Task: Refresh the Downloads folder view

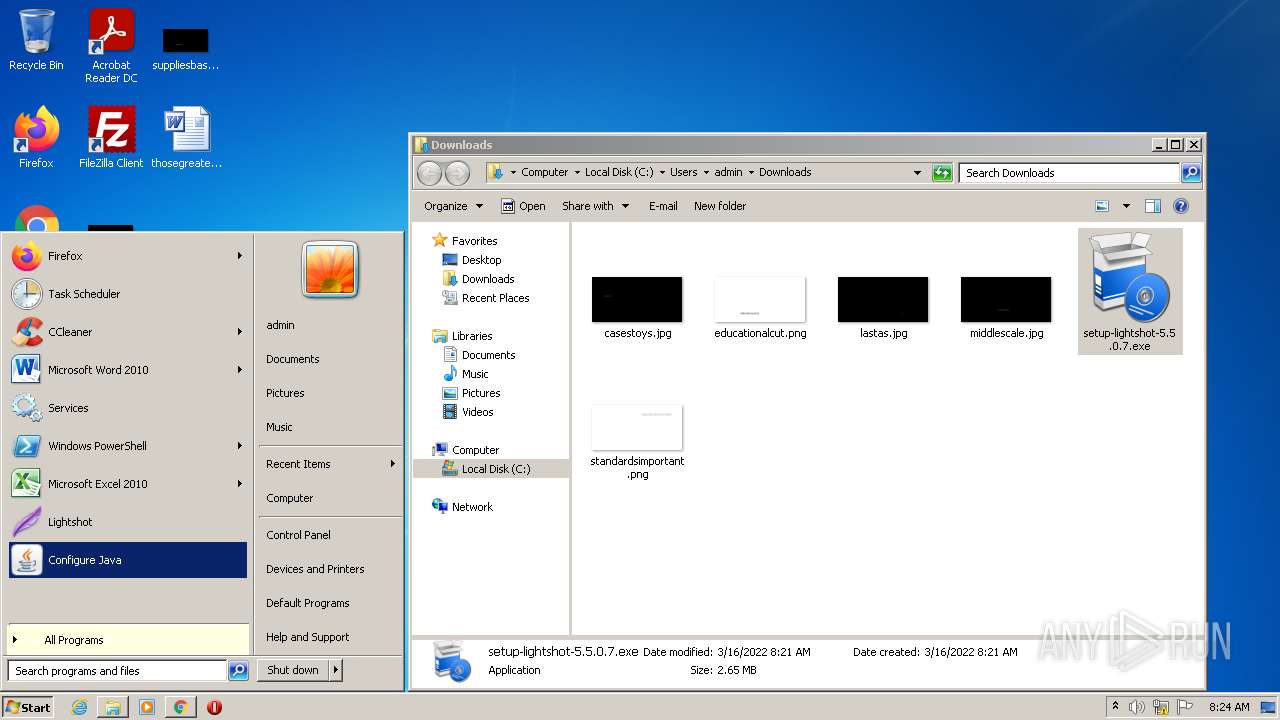Action: tap(942, 173)
